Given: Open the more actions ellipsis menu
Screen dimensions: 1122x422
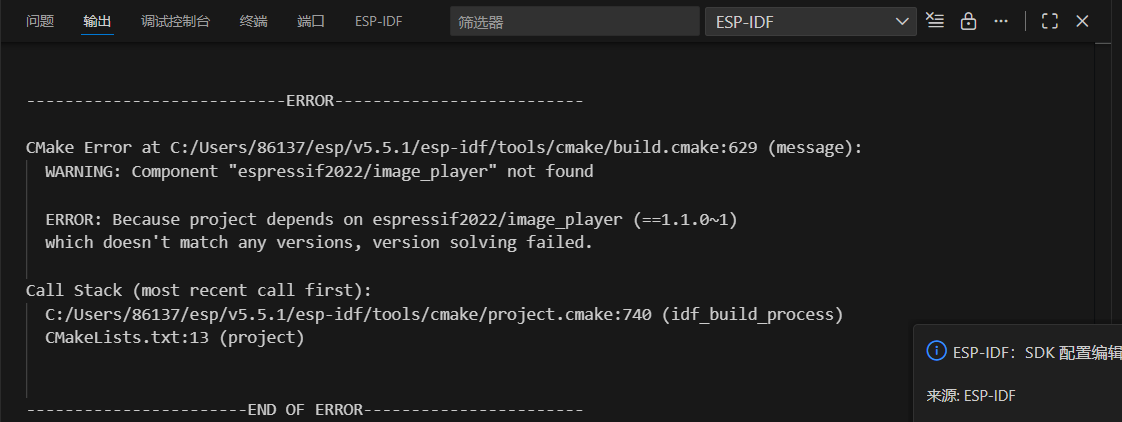Looking at the screenshot, I should click(x=1001, y=21).
